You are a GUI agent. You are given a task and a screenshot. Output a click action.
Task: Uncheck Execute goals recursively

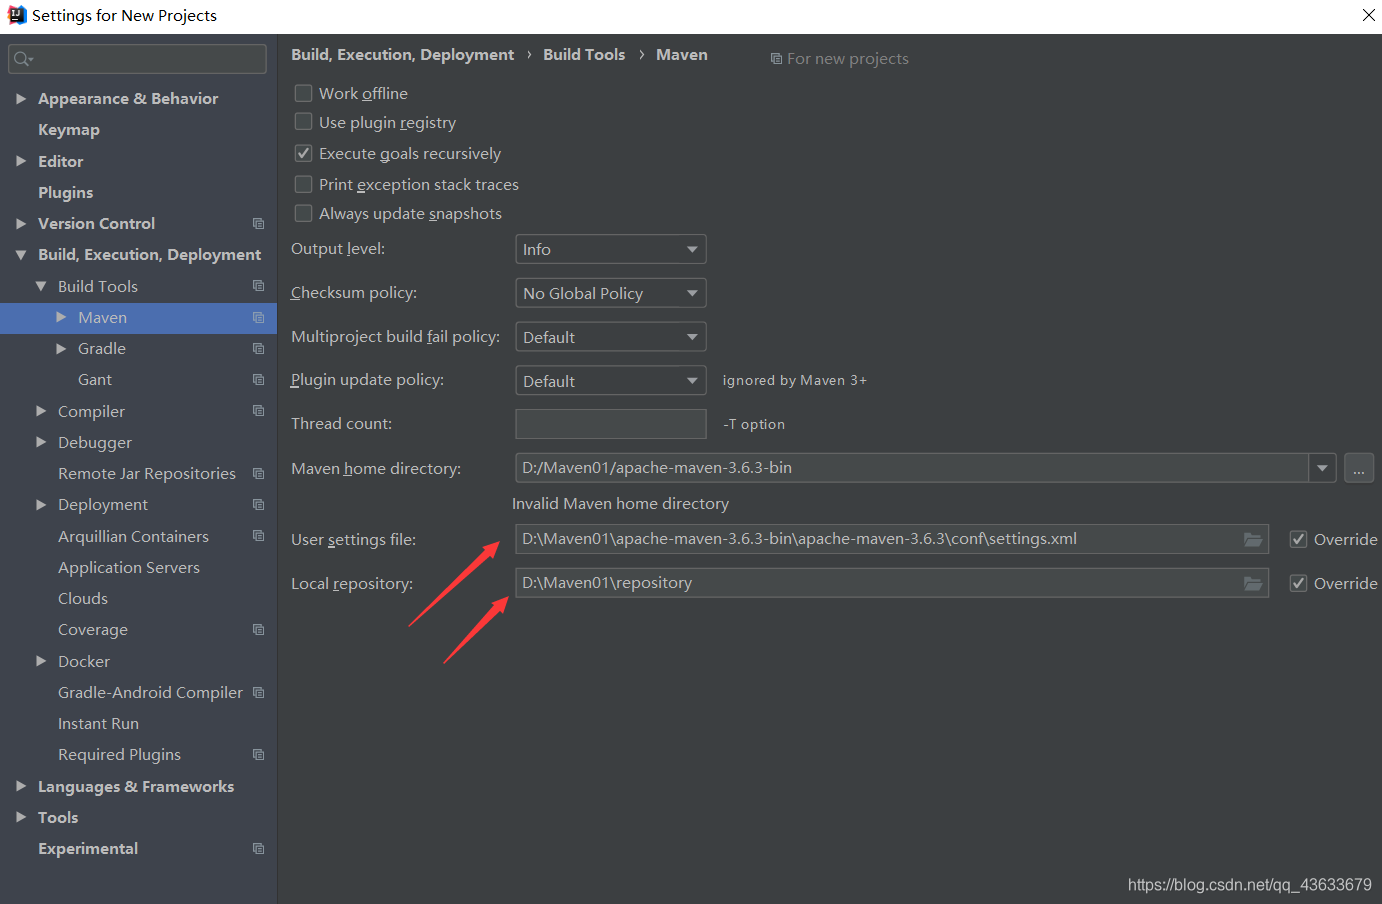[303, 153]
